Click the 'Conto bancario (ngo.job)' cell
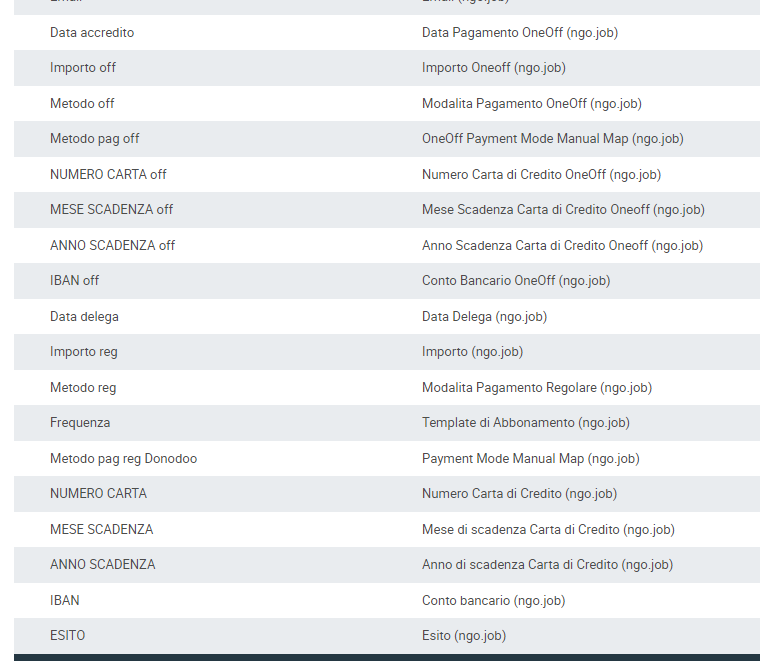This screenshot has width=760, height=662. [x=493, y=601]
